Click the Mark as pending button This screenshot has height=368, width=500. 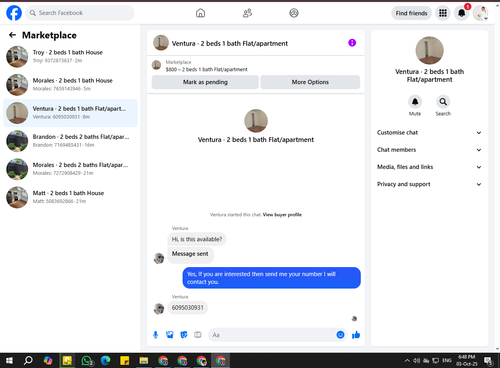pos(205,82)
